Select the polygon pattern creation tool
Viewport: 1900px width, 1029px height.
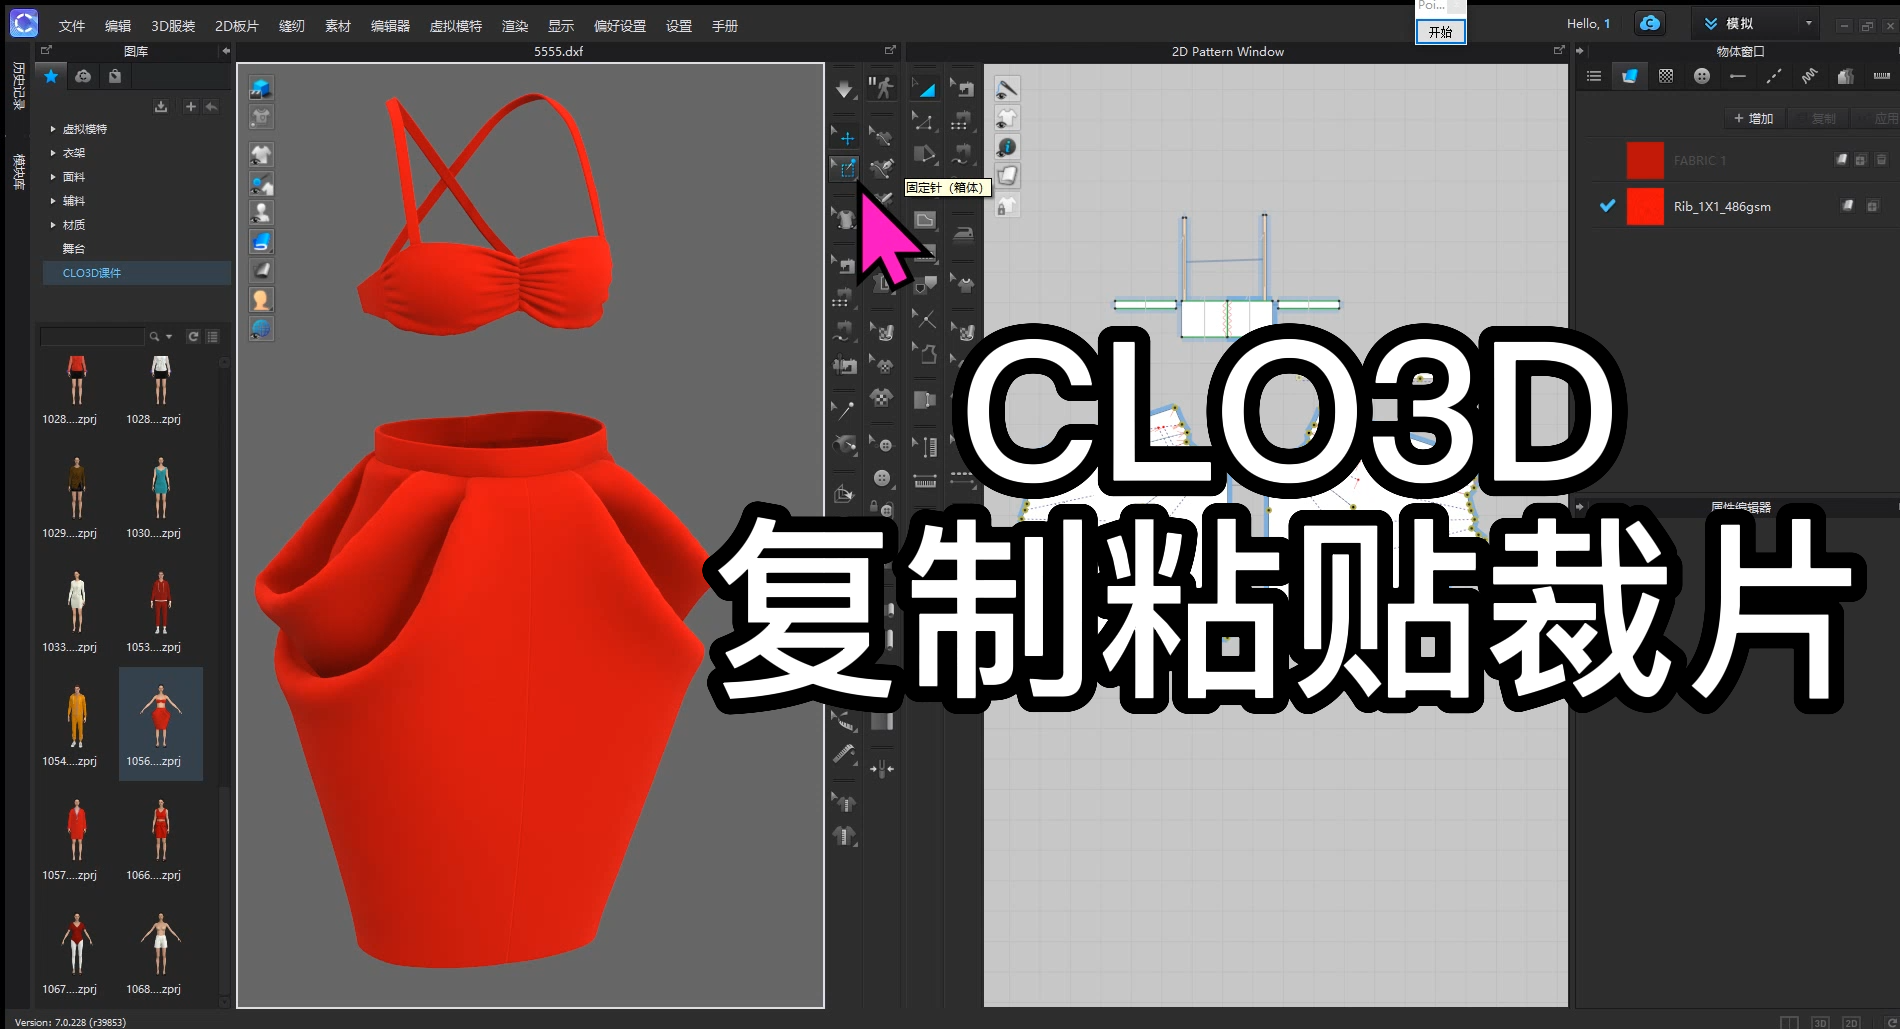tap(924, 155)
